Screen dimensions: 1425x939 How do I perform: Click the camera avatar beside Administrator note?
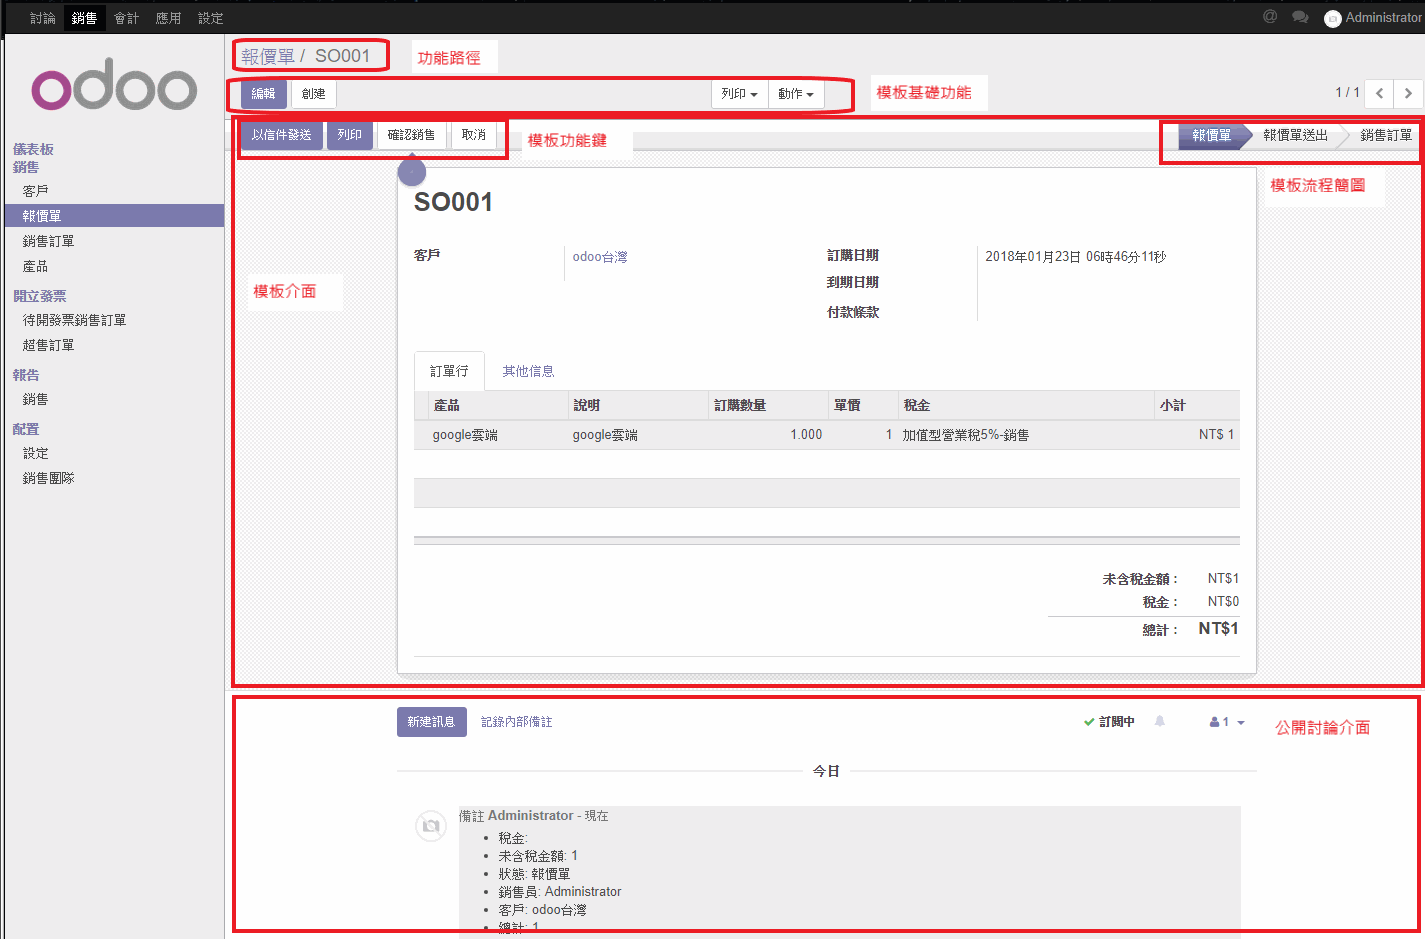click(430, 825)
